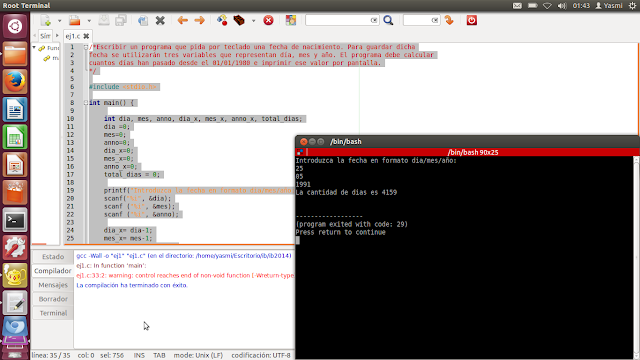
Task: Open Ubuntu Dash from the launcher
Action: [x=15, y=27]
